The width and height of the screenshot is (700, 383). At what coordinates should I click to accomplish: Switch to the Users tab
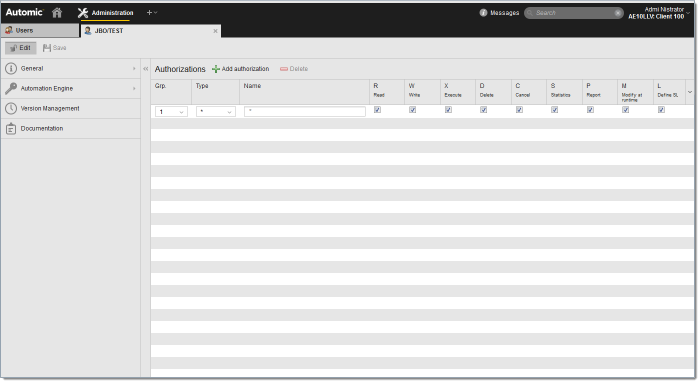coord(39,31)
